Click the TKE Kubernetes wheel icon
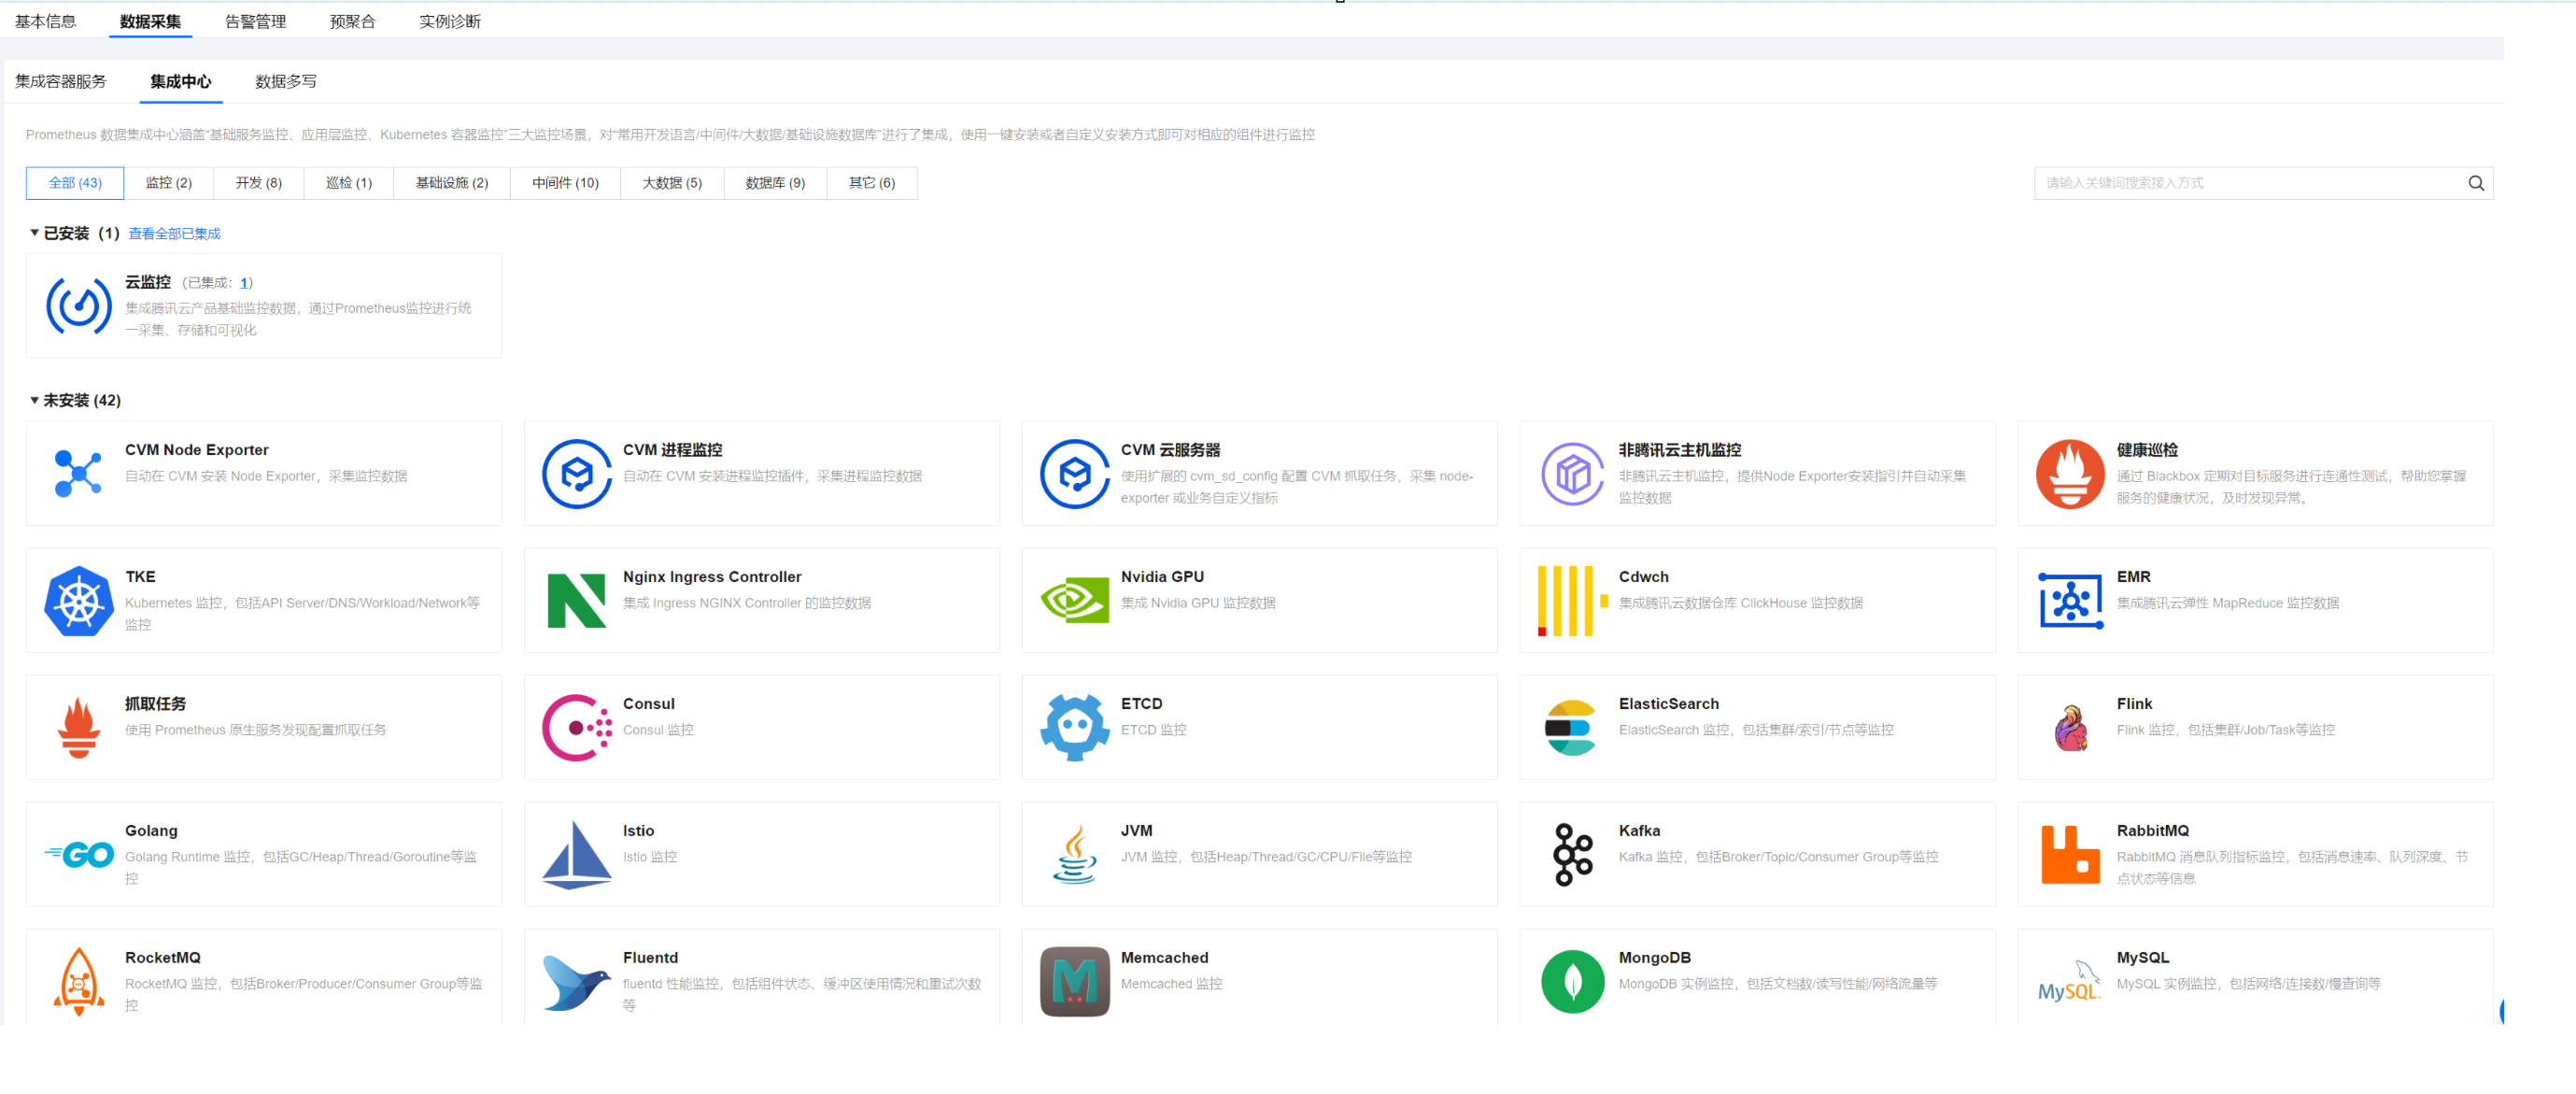2576x1094 pixels. [x=78, y=601]
